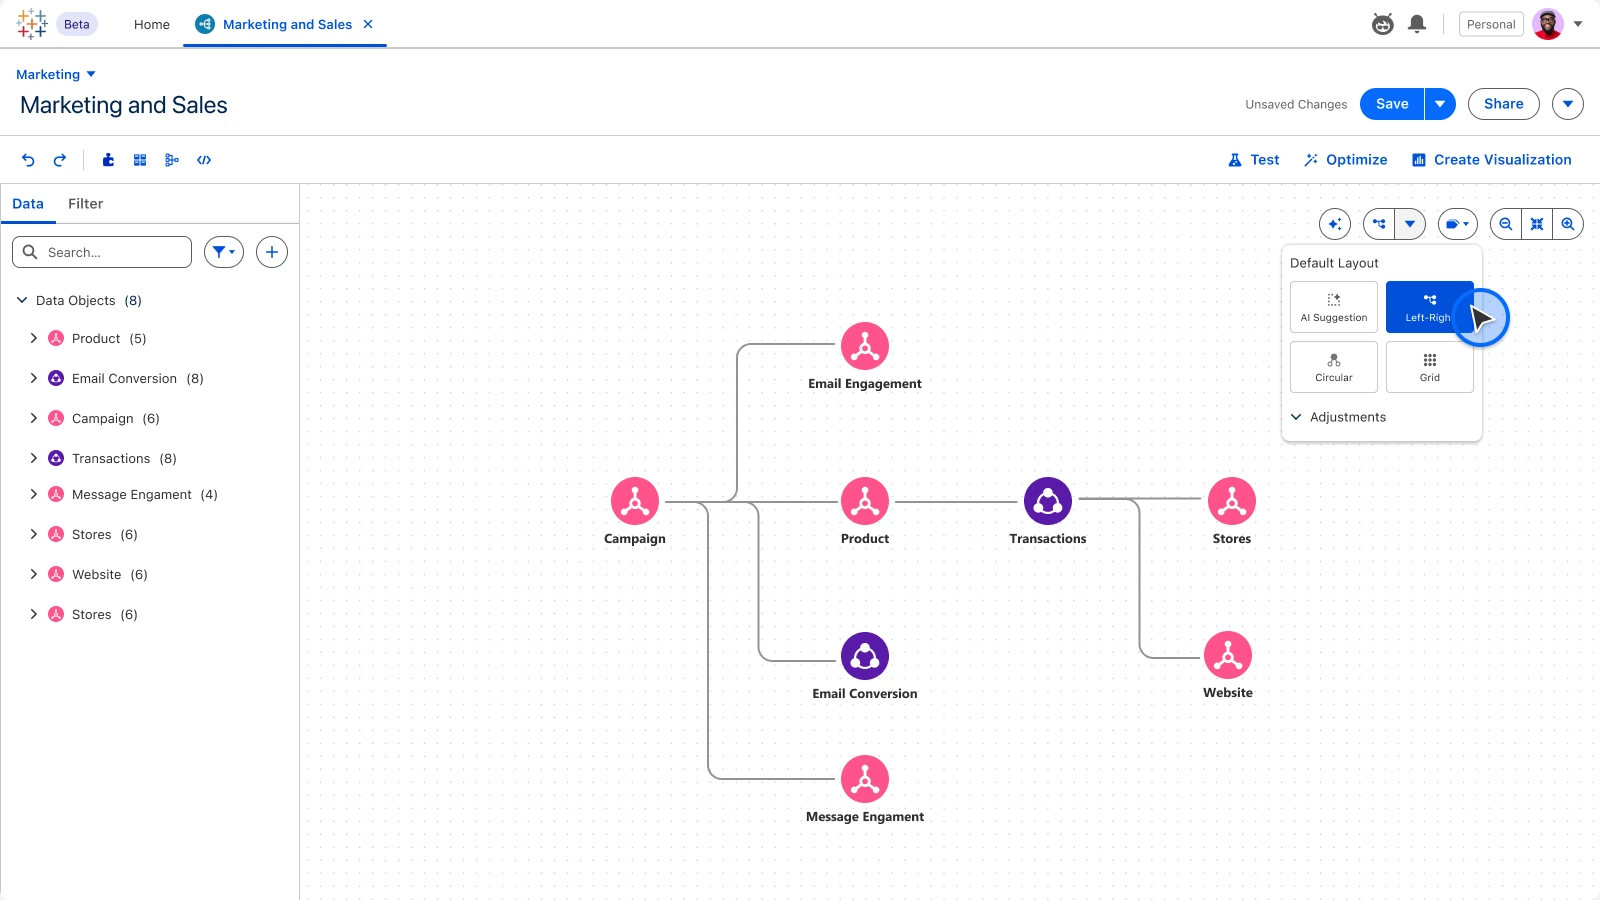The image size is (1600, 900).
Task: Choose the AI Suggestion layout option
Action: coord(1334,307)
